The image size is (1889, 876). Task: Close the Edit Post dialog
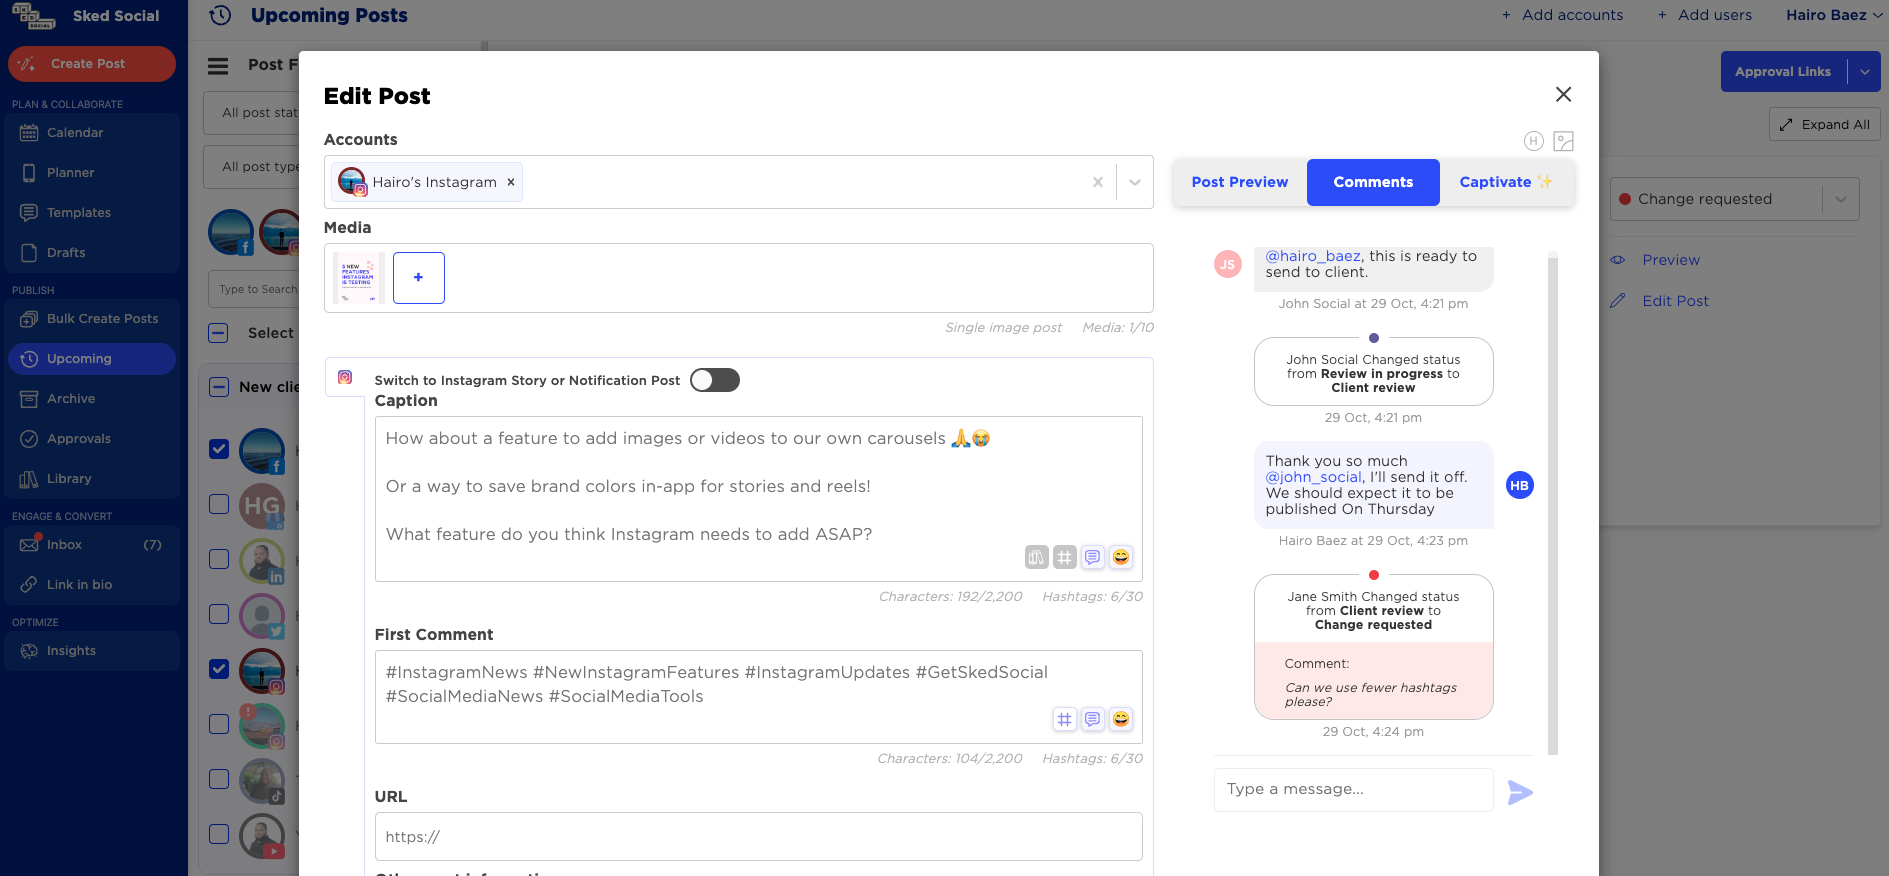click(x=1563, y=94)
